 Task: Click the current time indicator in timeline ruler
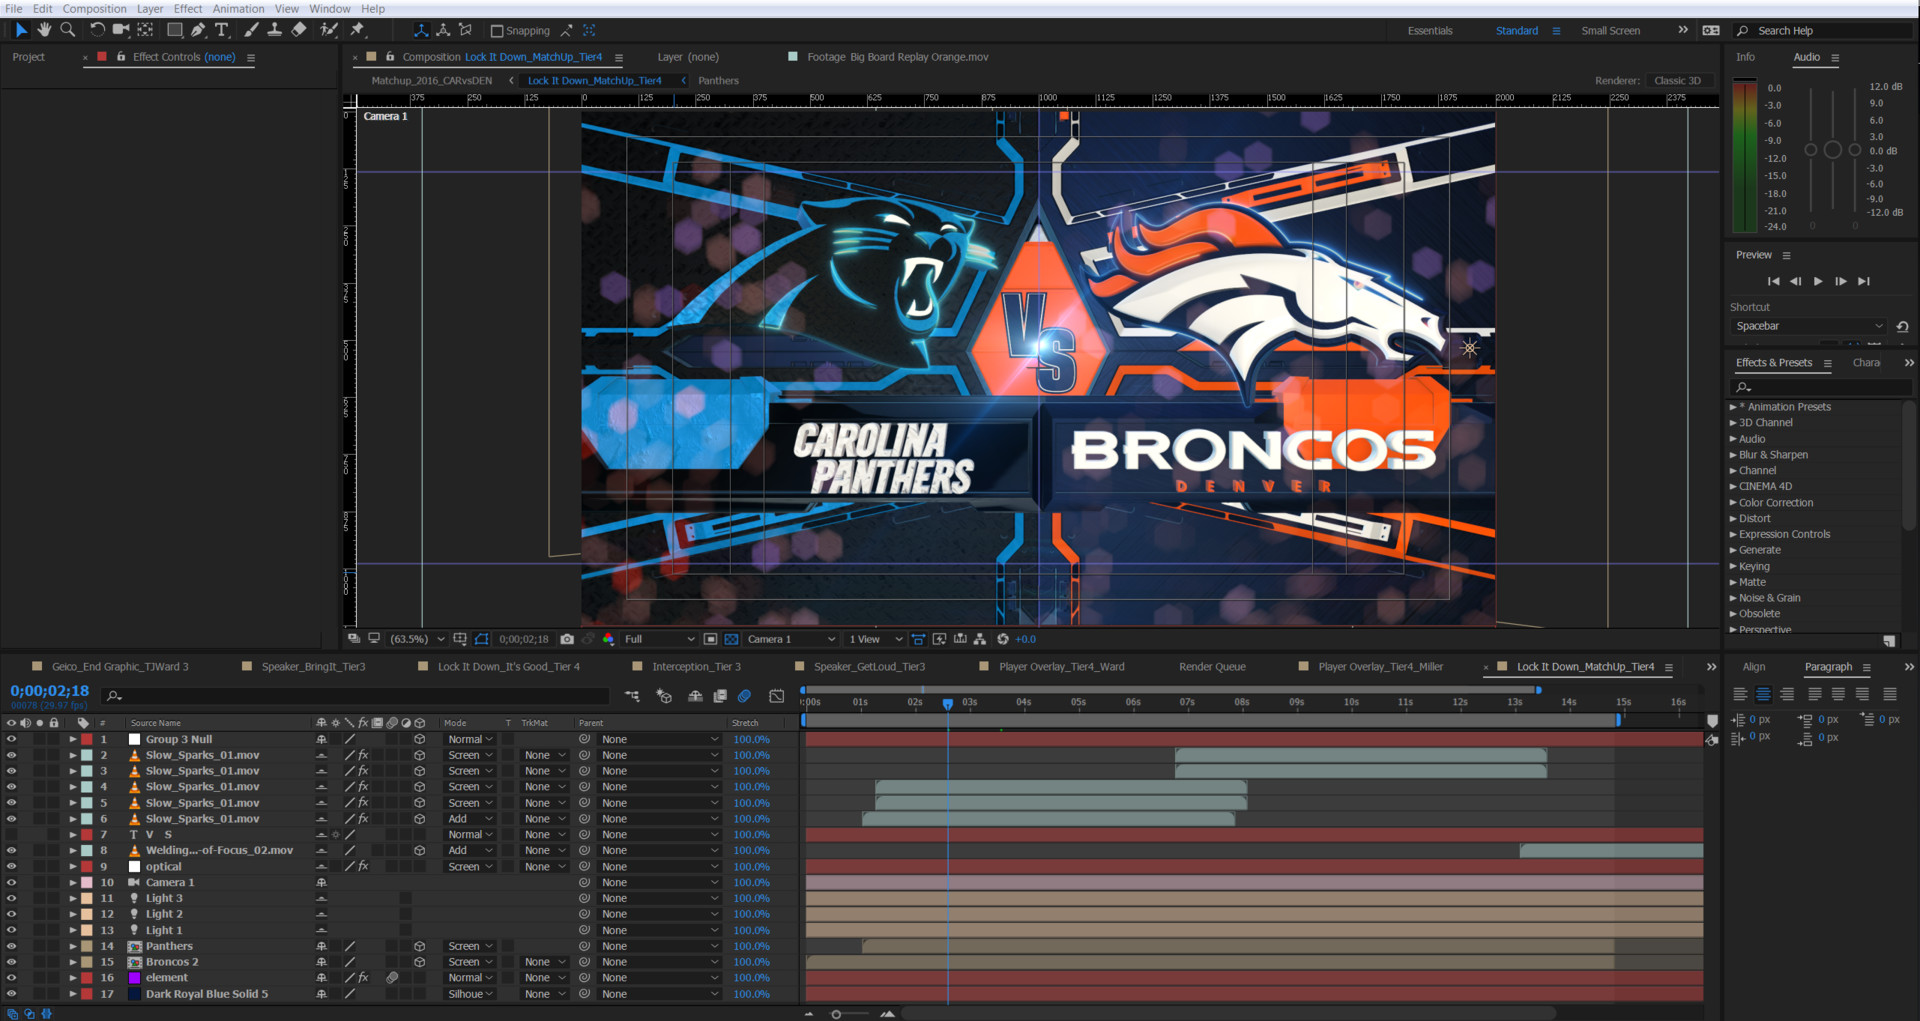[x=948, y=704]
